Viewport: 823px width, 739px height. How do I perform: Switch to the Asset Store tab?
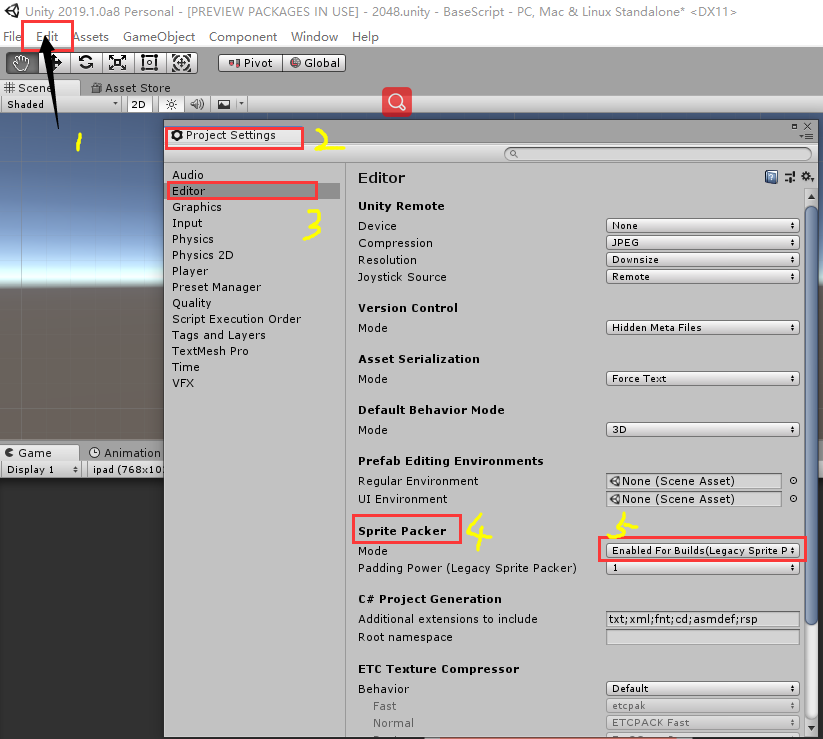(x=131, y=88)
